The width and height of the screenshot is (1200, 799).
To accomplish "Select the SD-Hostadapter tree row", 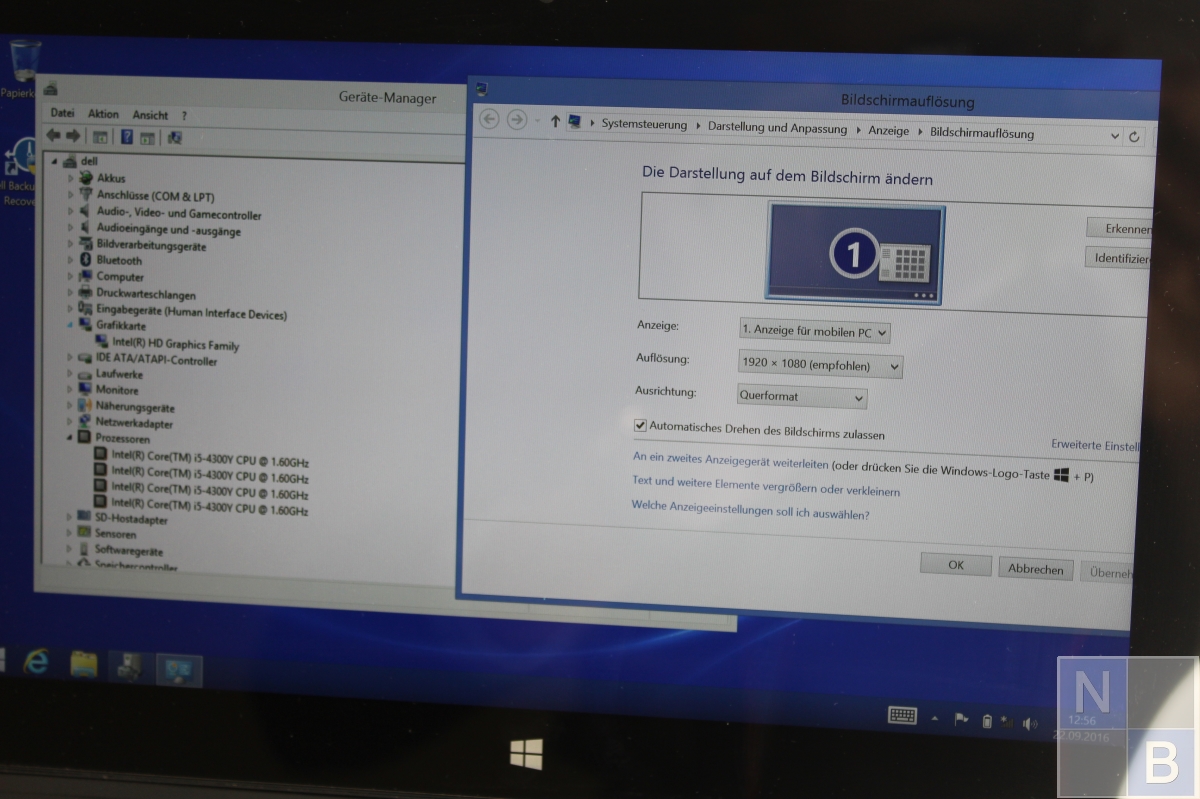I will (122, 519).
